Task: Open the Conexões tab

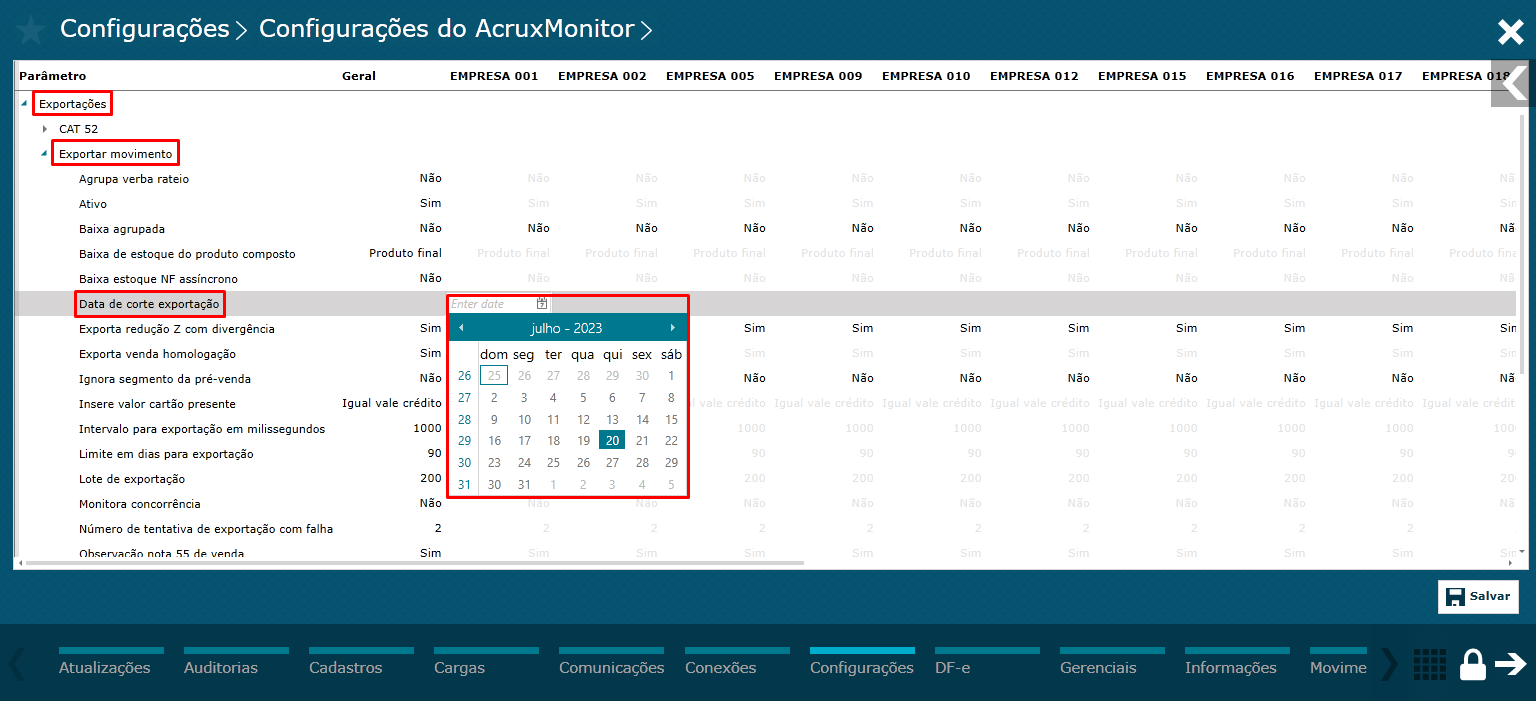Action: (737, 664)
